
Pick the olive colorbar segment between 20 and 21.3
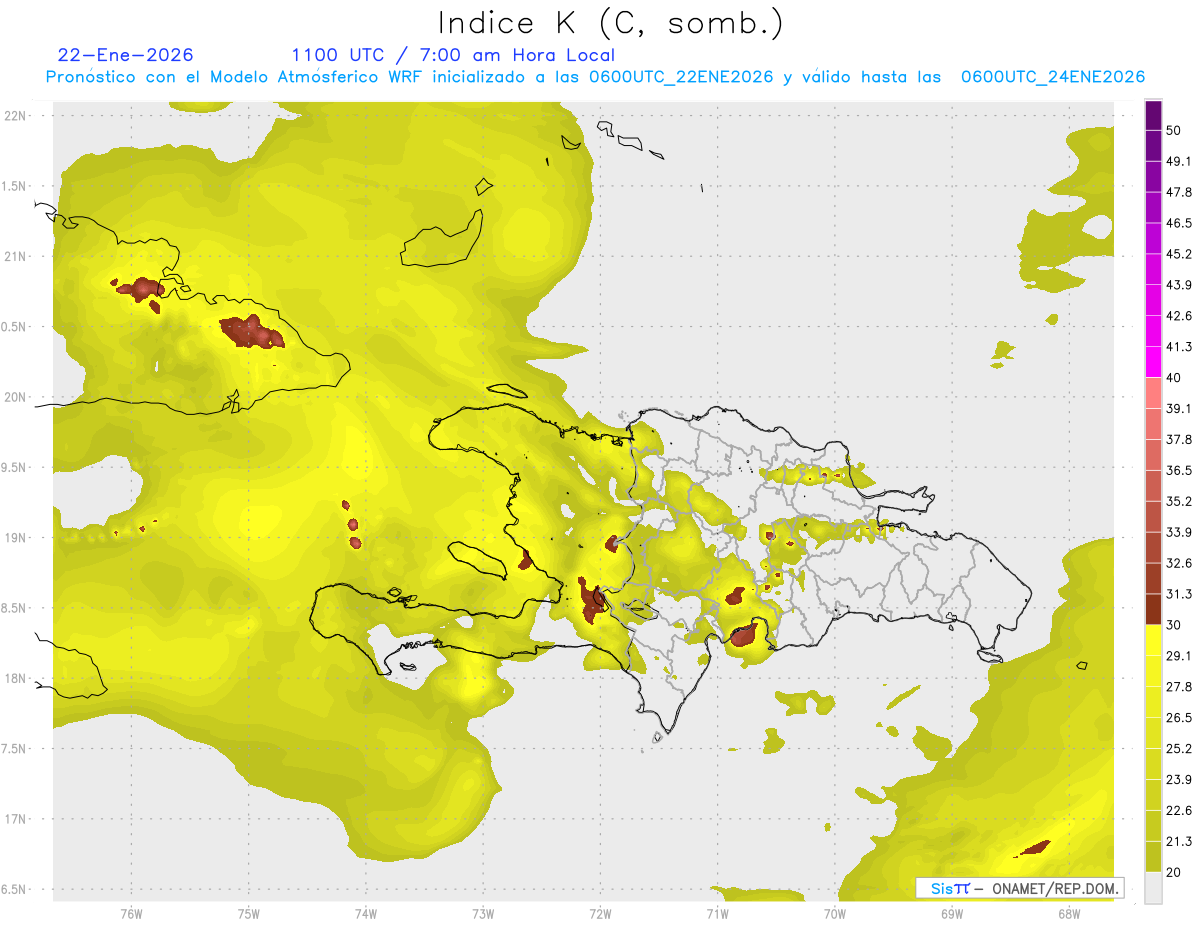pos(1153,856)
